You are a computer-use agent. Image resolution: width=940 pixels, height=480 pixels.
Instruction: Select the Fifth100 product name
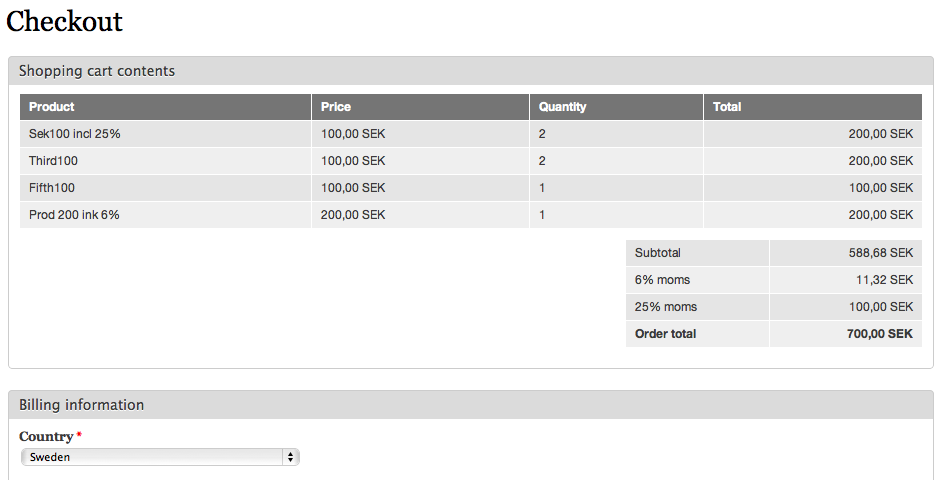[x=52, y=188]
